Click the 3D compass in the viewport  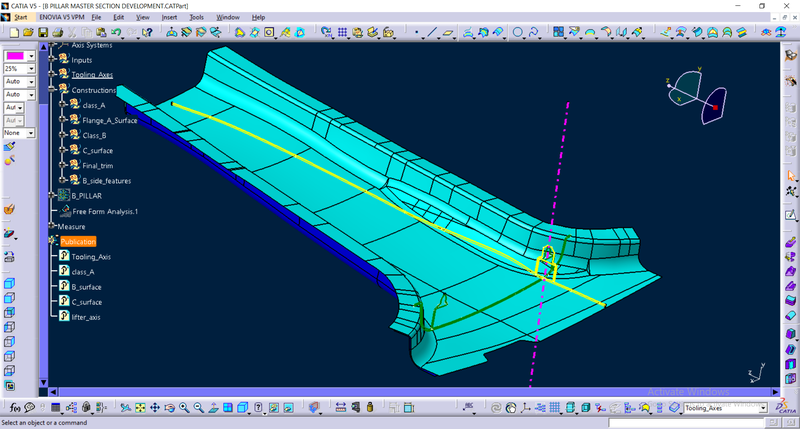tap(697, 96)
